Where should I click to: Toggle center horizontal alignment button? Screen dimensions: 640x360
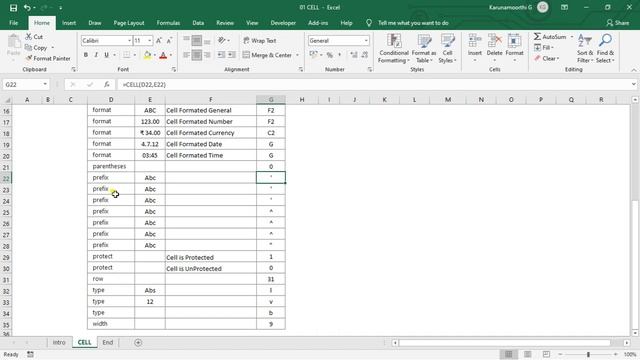(196, 55)
